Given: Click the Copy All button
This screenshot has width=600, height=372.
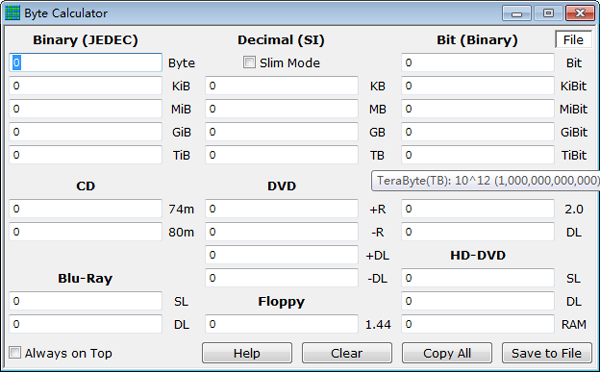Looking at the screenshot, I should (447, 353).
